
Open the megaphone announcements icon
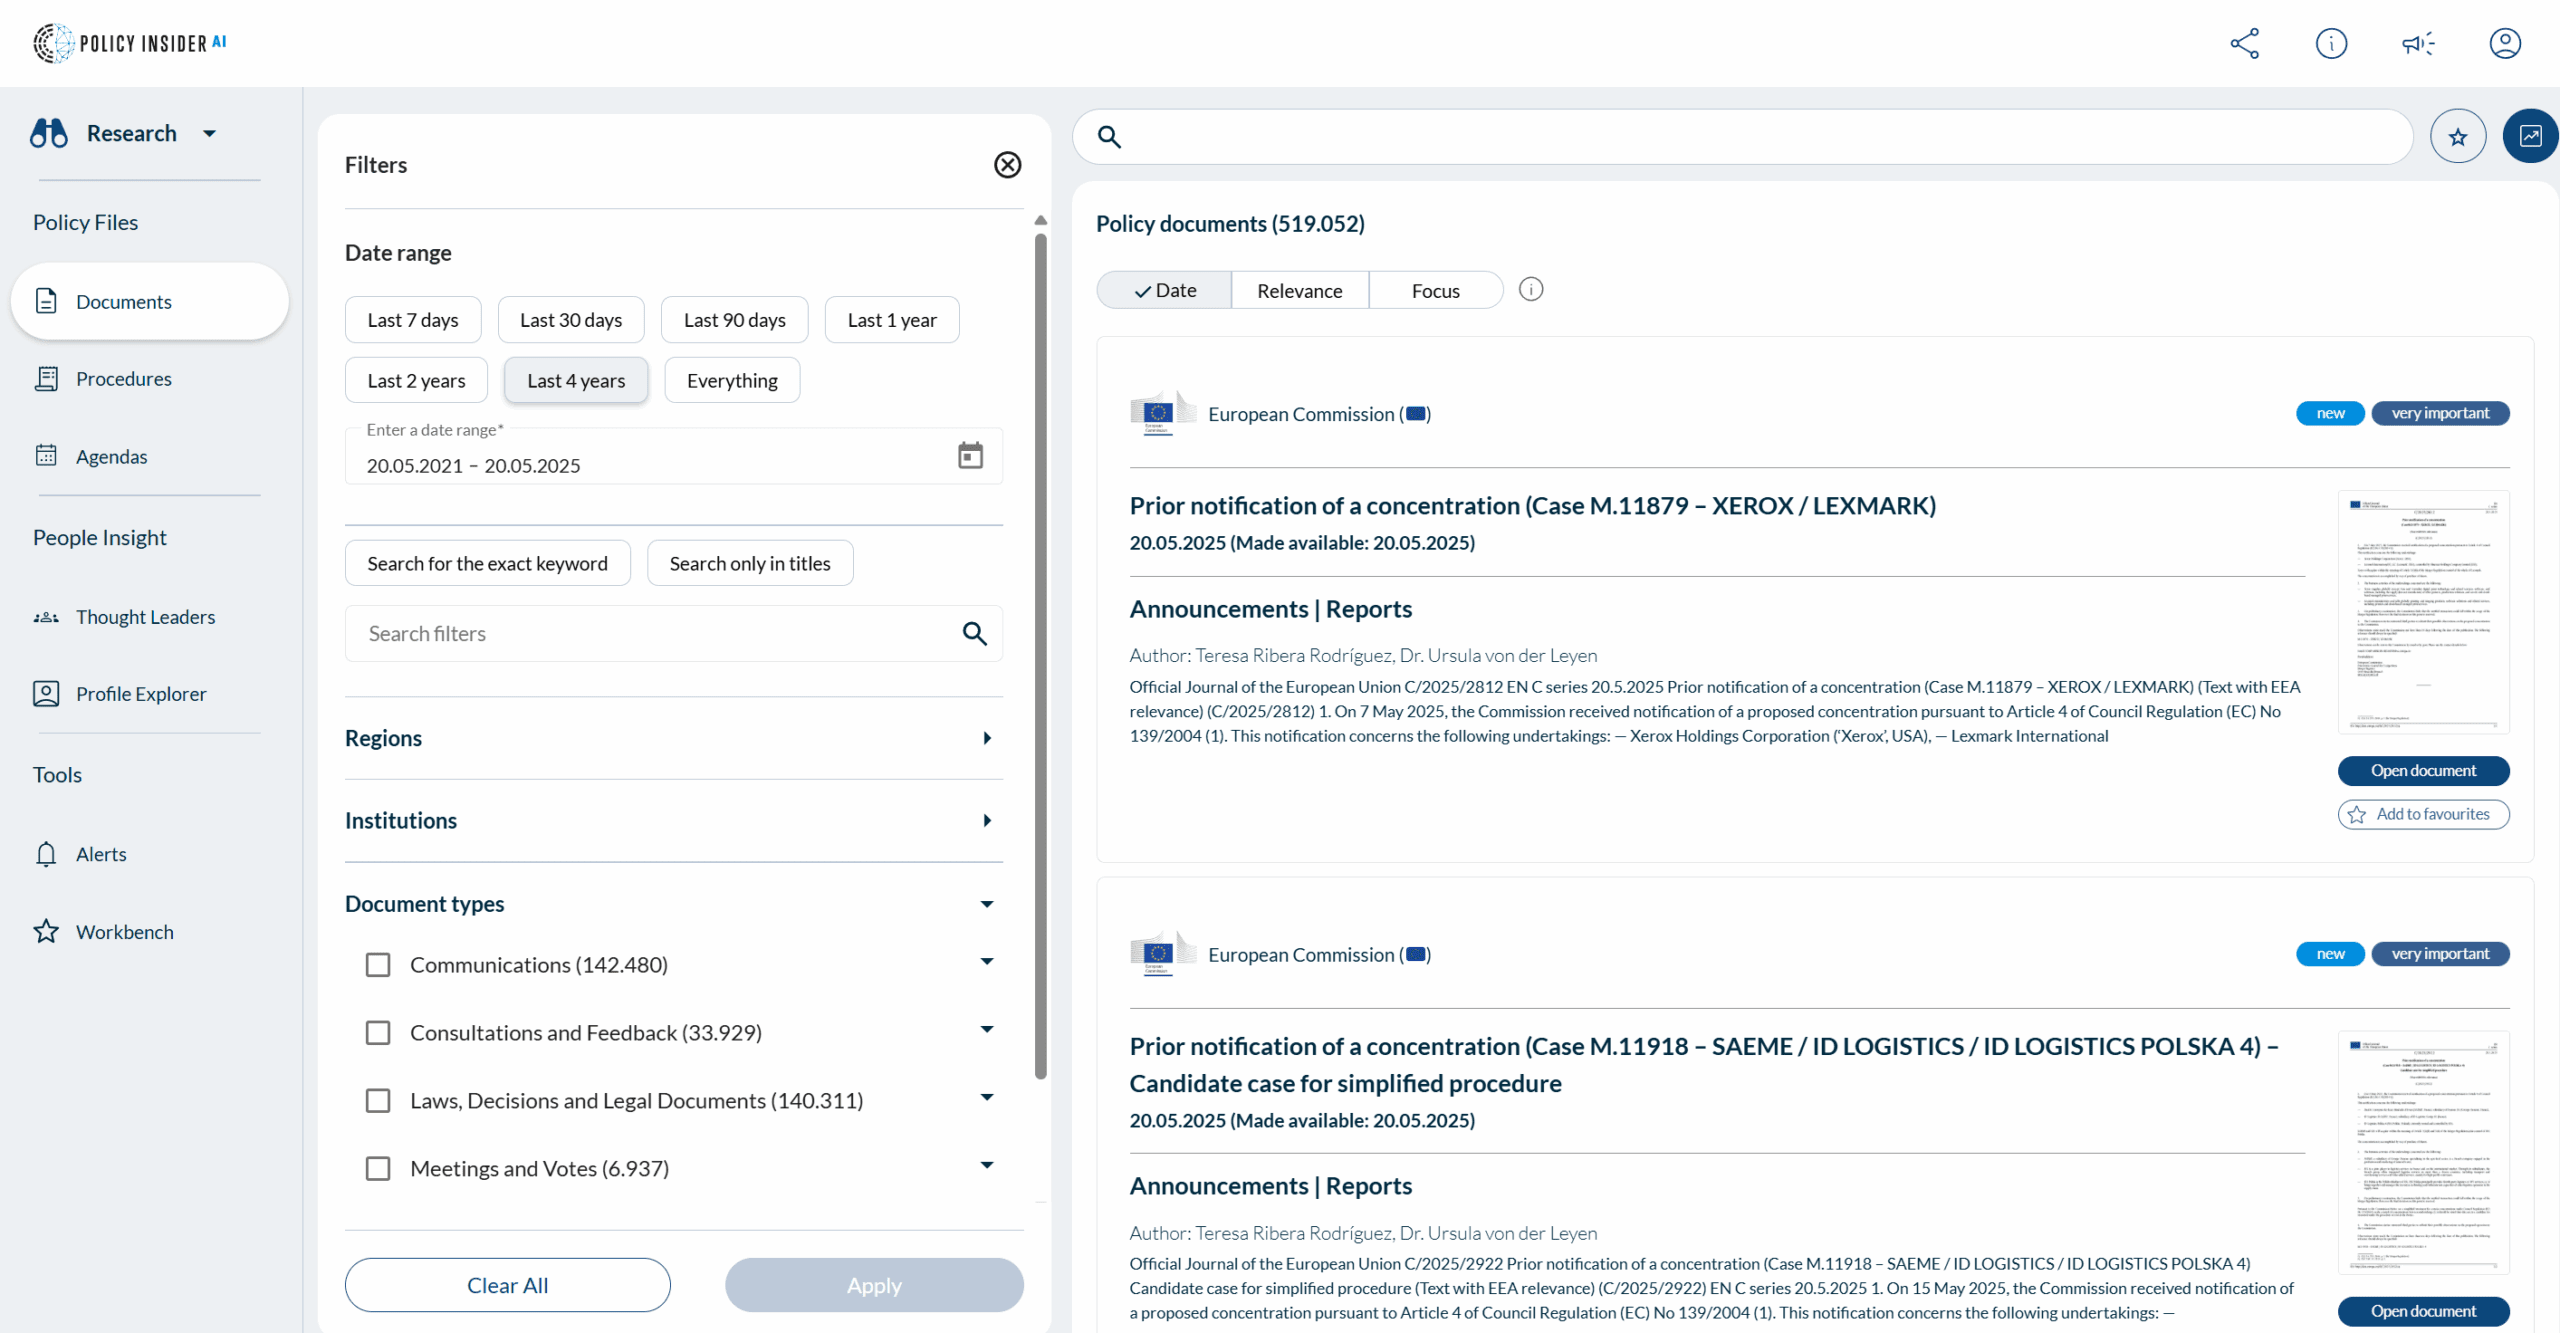pyautogui.click(x=2418, y=43)
